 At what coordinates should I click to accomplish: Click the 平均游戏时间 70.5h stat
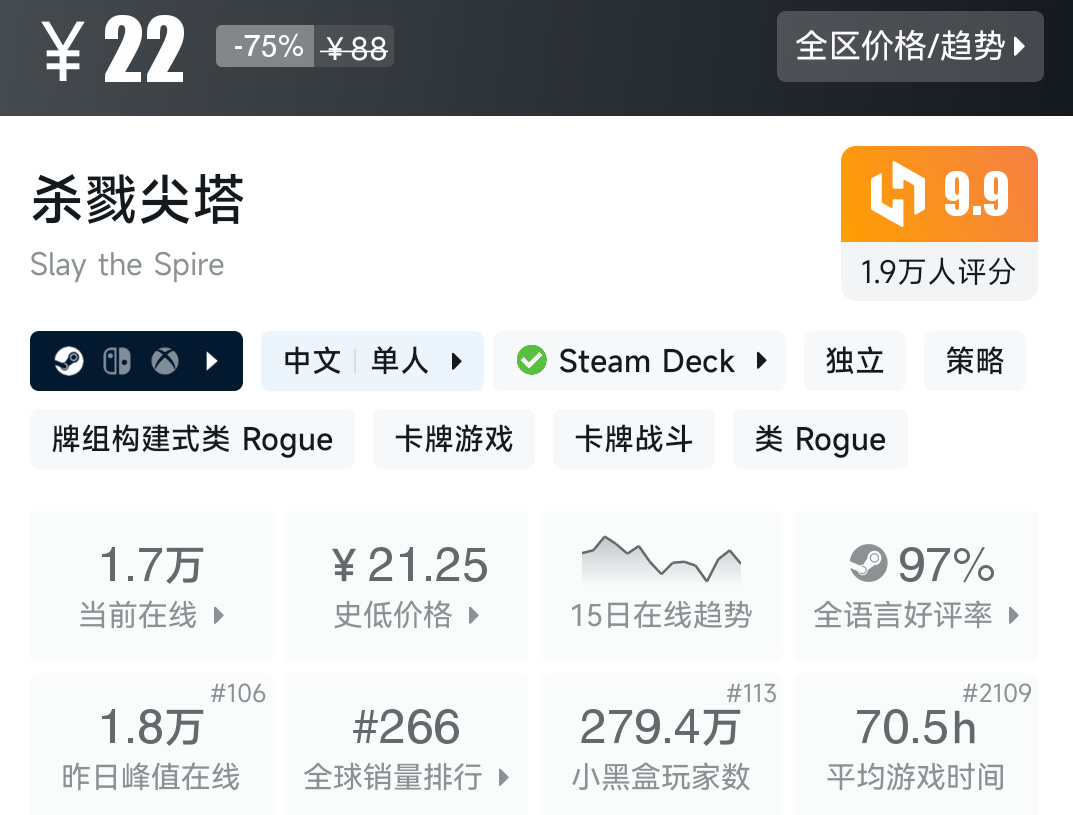[916, 745]
